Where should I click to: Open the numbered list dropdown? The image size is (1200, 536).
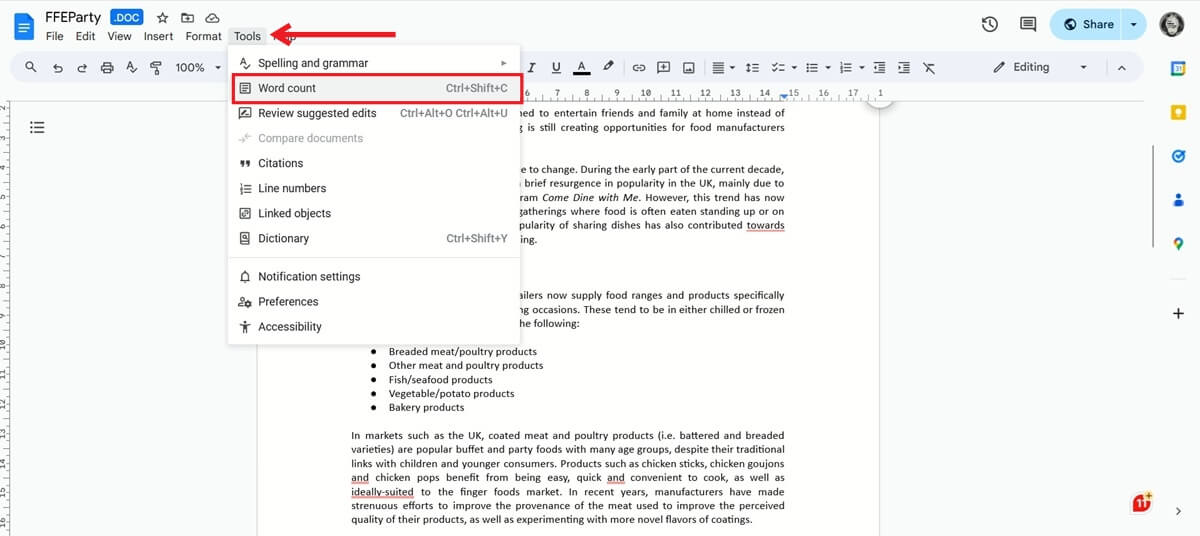click(850, 67)
